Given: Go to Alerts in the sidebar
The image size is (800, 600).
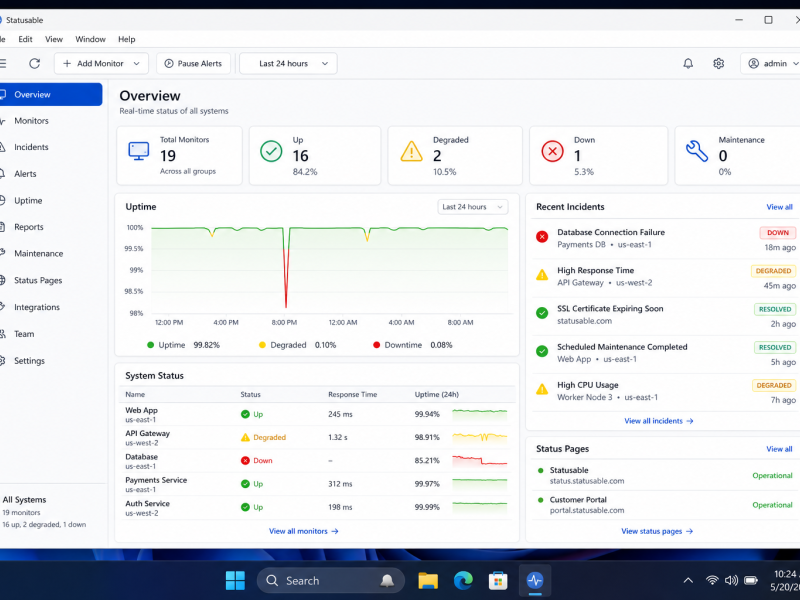Looking at the screenshot, I should [51, 174].
